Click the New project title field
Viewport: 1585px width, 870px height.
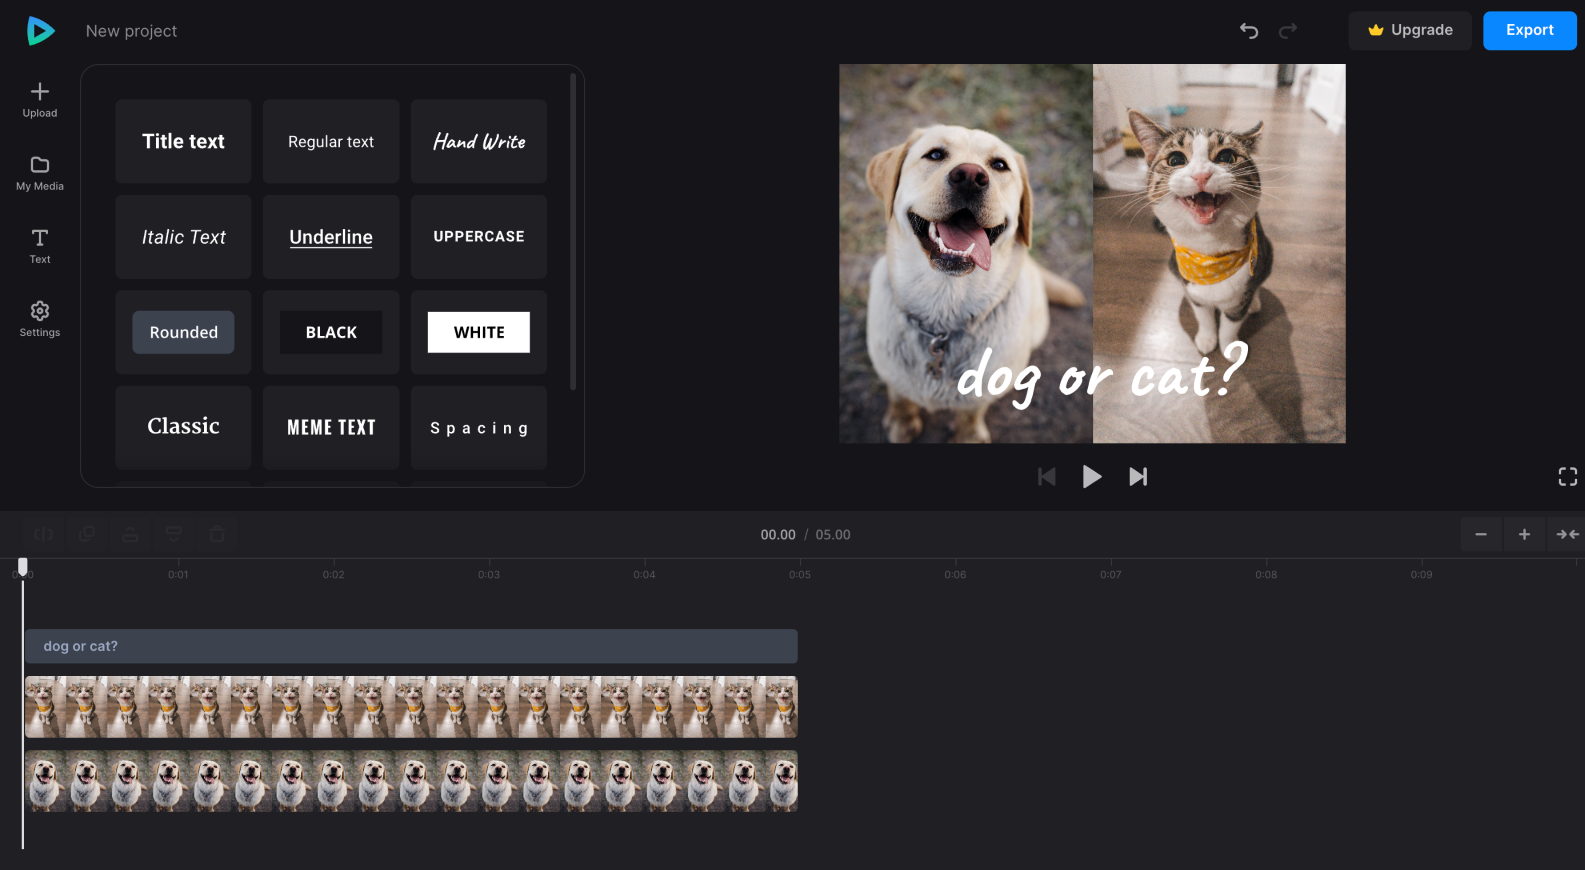click(131, 31)
